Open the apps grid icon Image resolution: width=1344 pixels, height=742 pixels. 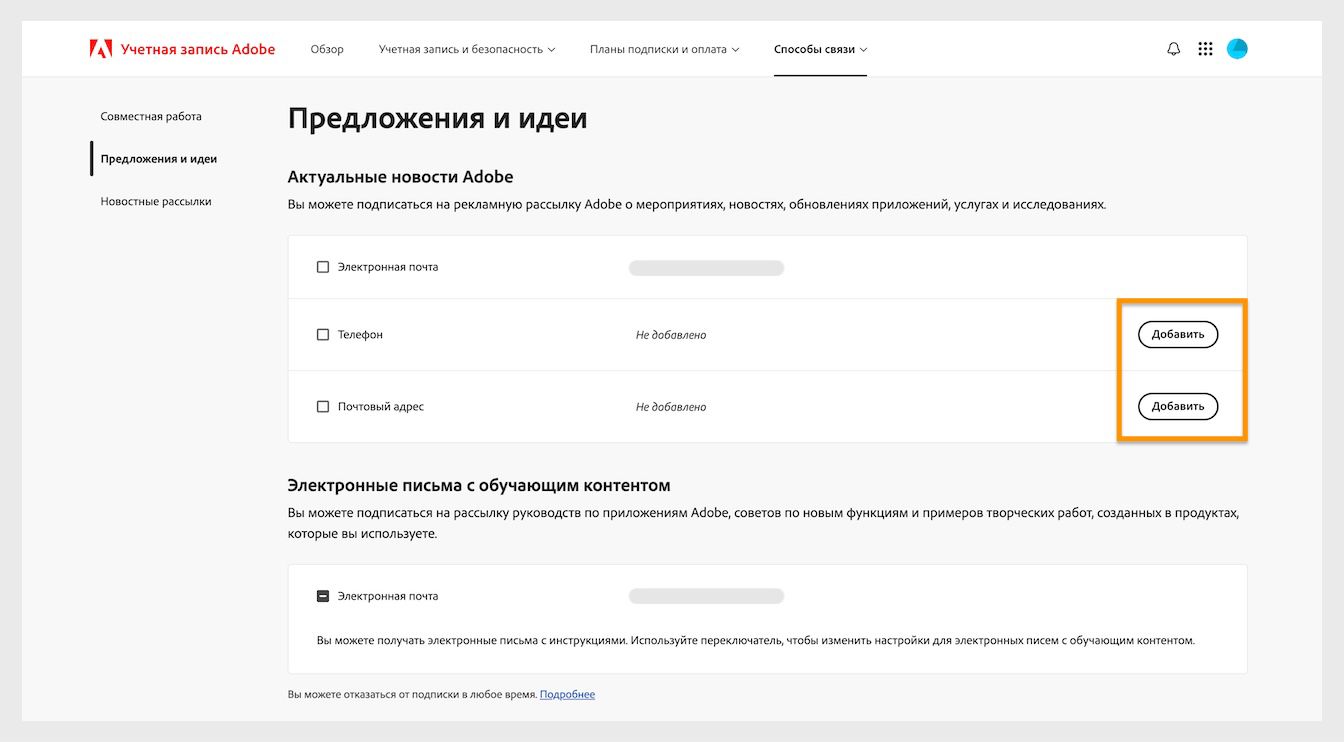[1205, 49]
